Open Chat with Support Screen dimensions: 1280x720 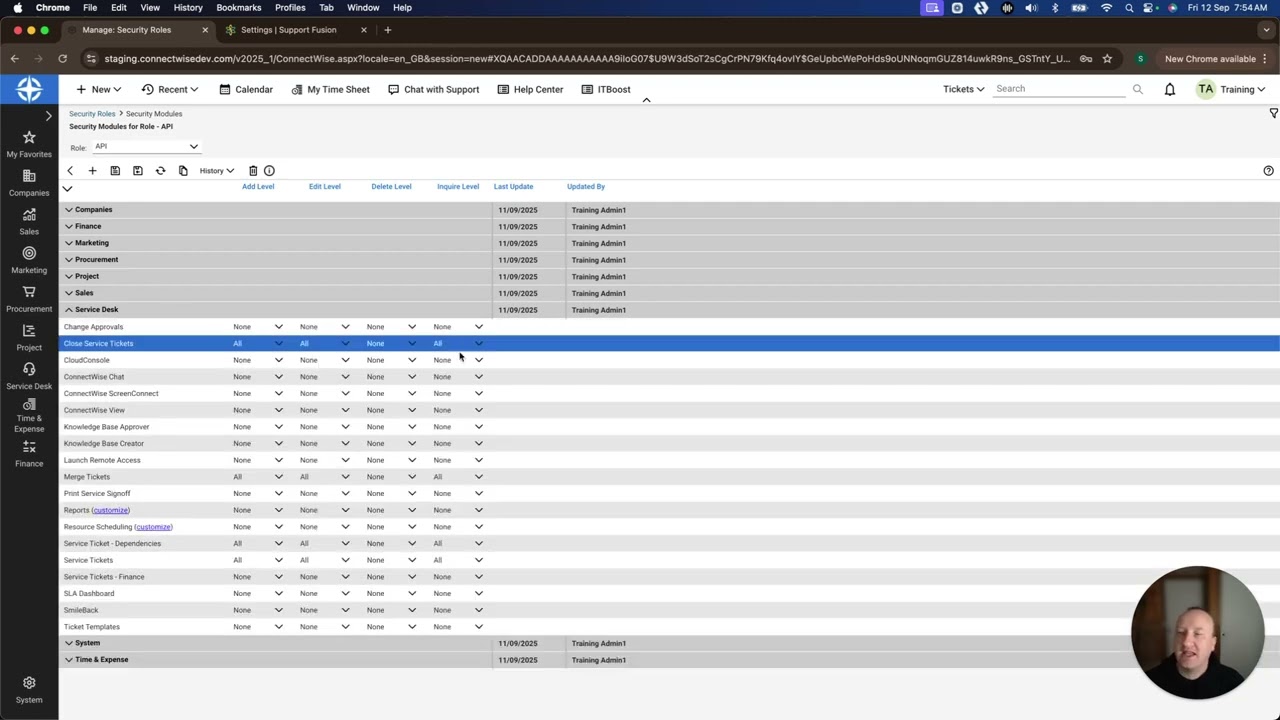click(433, 89)
